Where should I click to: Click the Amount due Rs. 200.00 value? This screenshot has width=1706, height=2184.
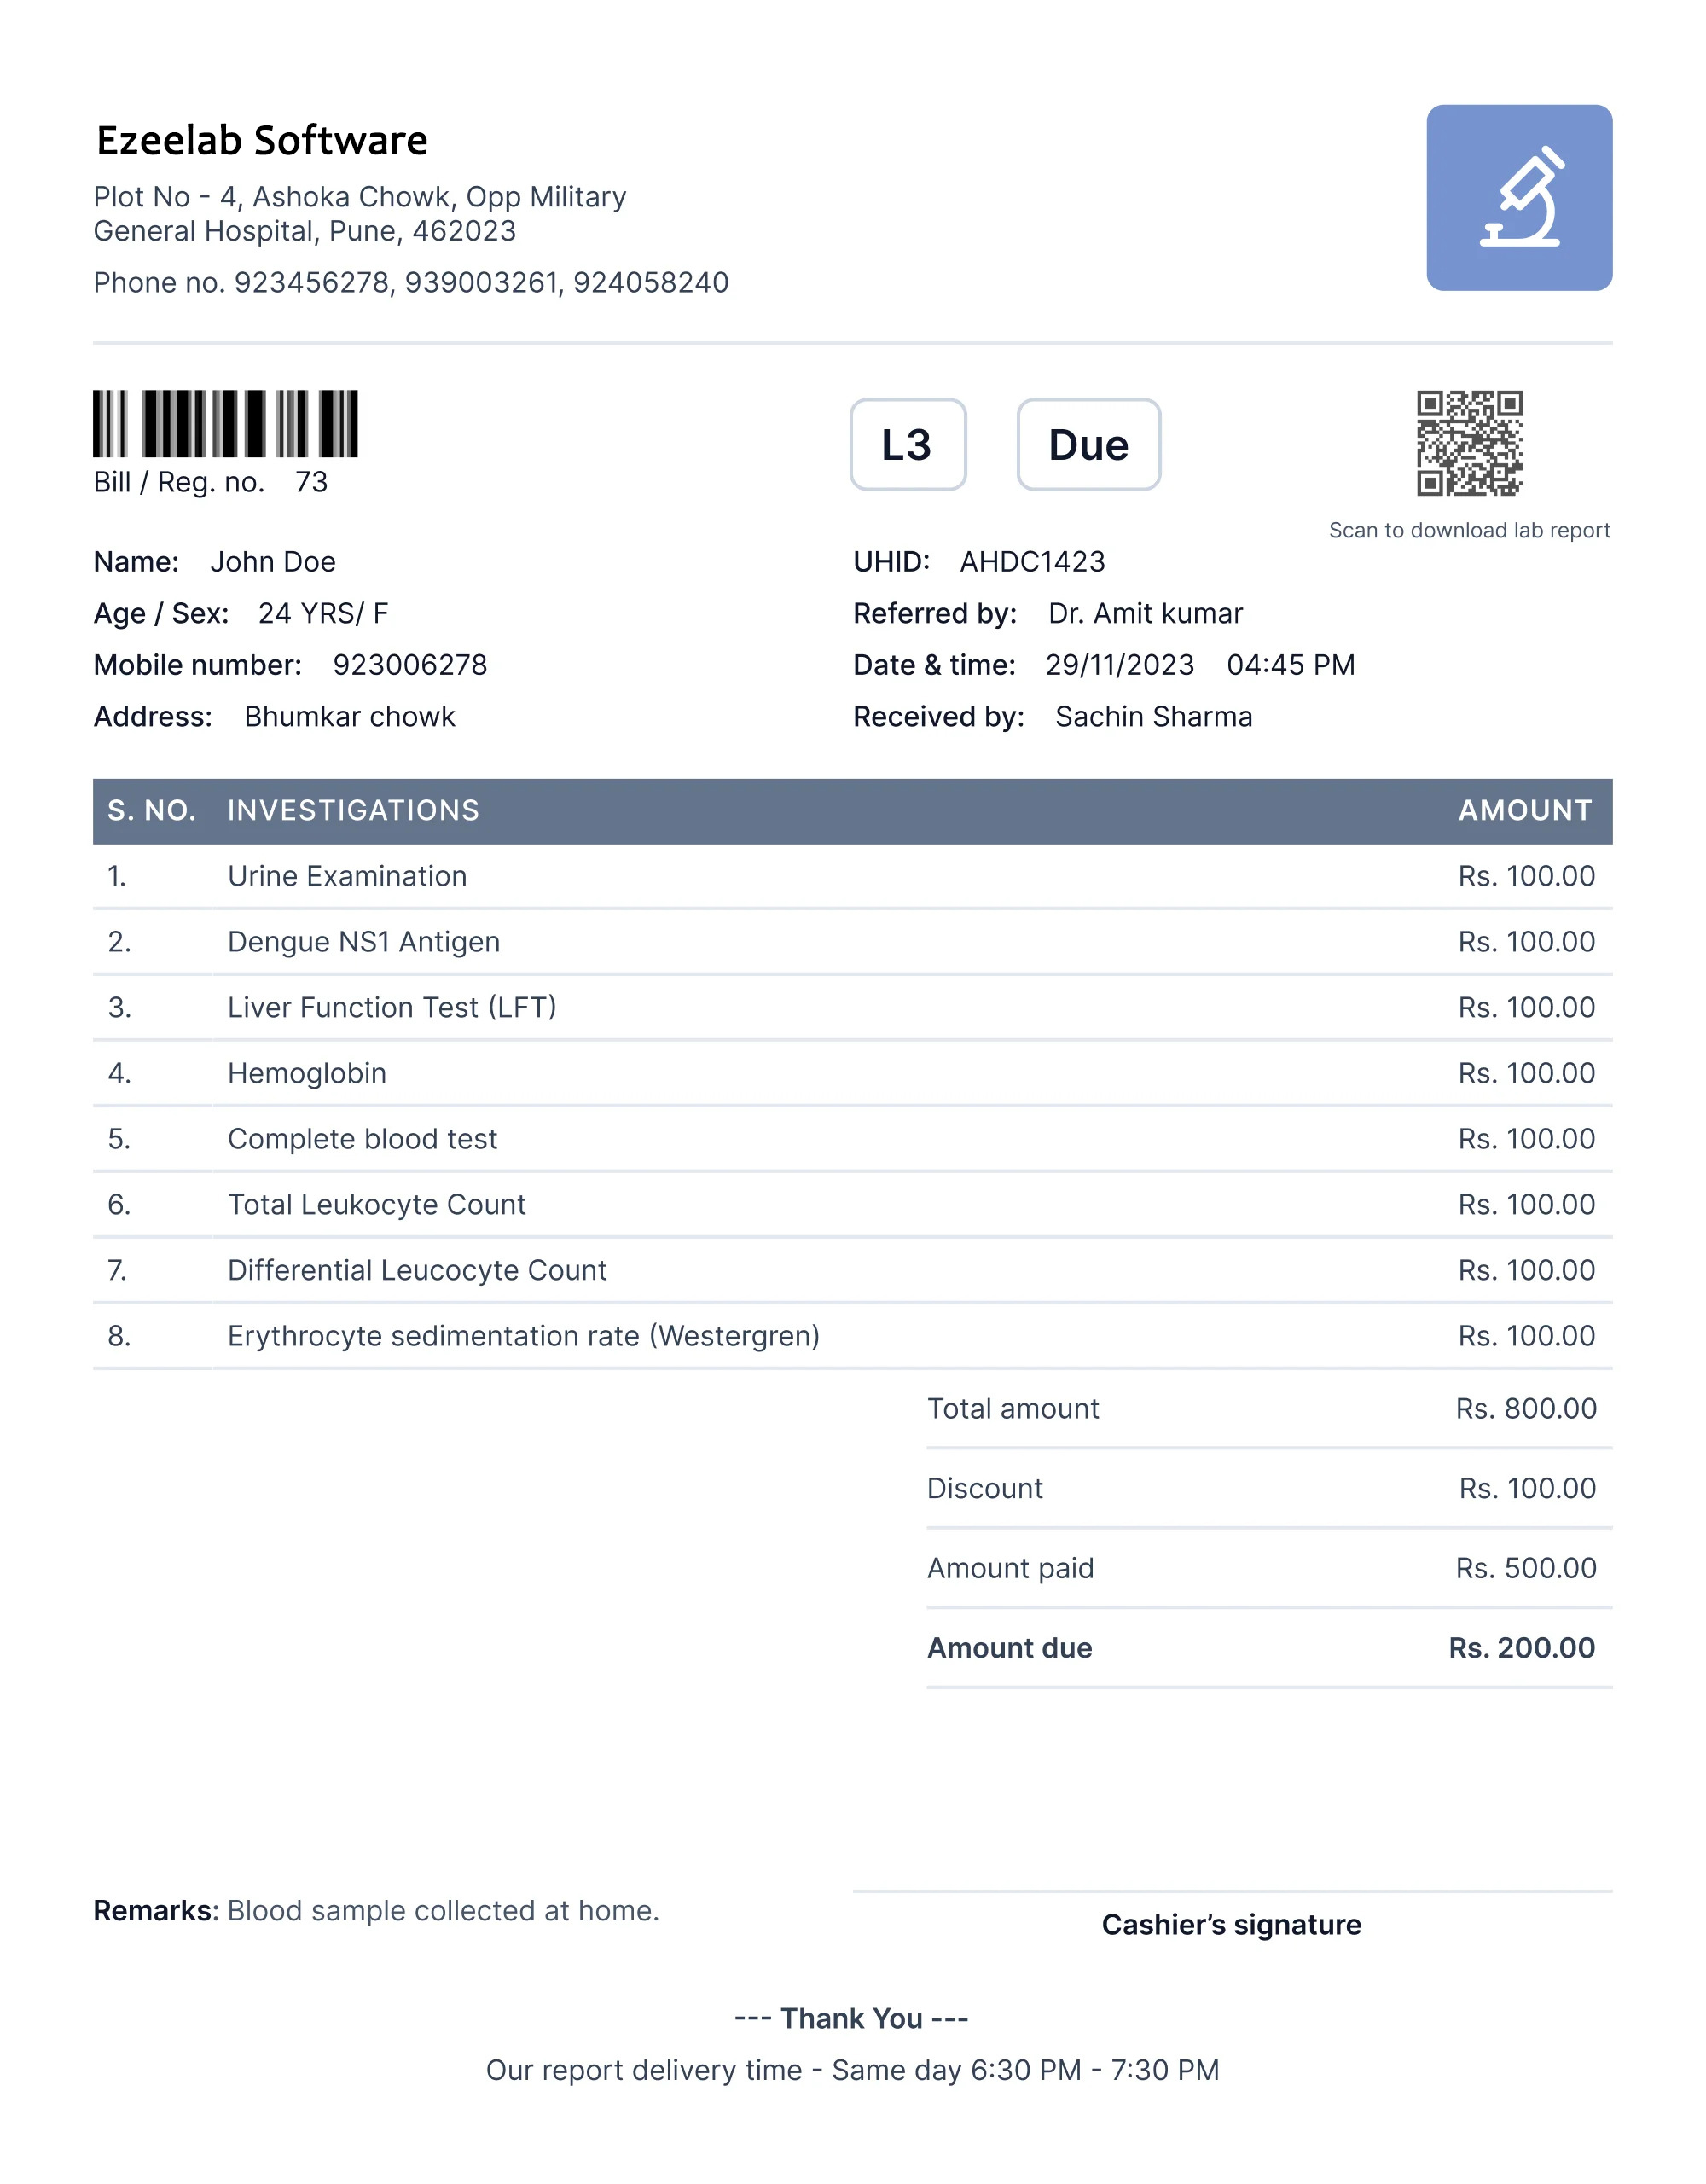tap(1522, 1647)
